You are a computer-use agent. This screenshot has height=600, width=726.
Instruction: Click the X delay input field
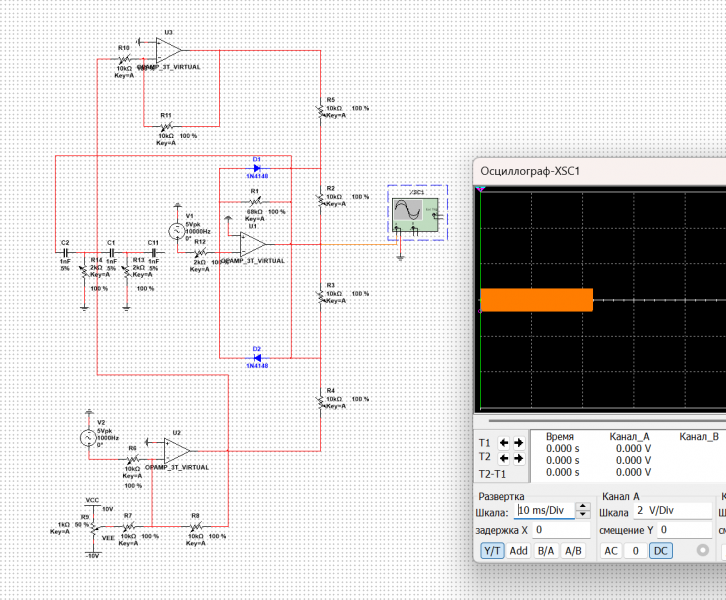[x=560, y=530]
